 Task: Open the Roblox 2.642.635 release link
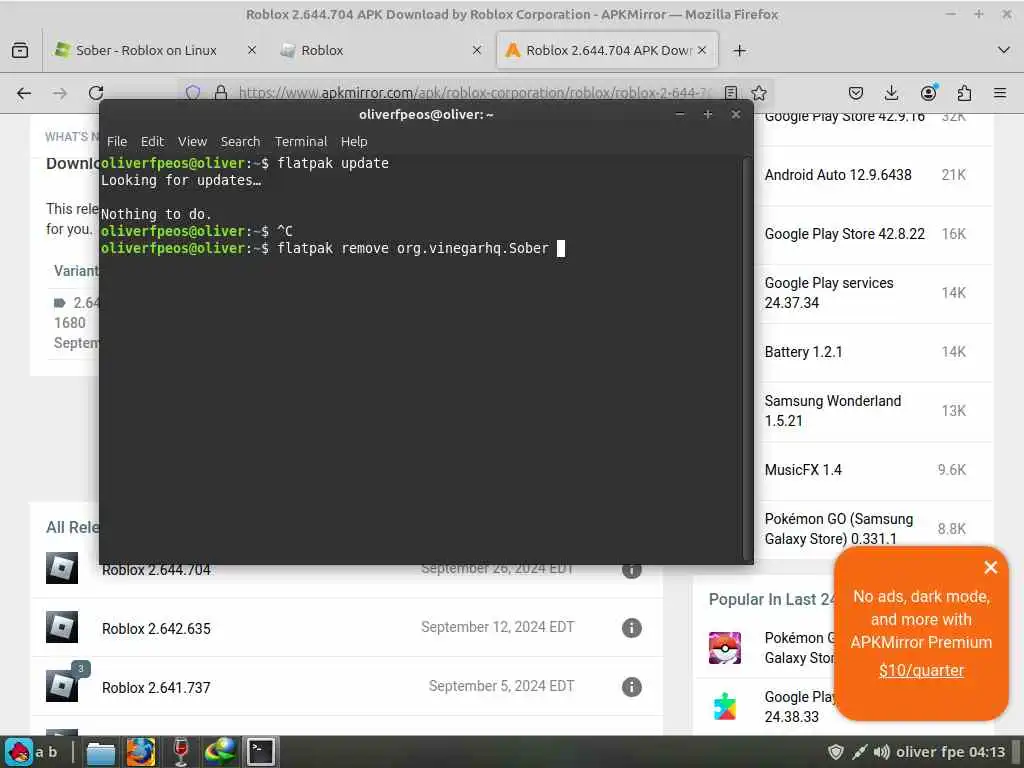(x=156, y=629)
